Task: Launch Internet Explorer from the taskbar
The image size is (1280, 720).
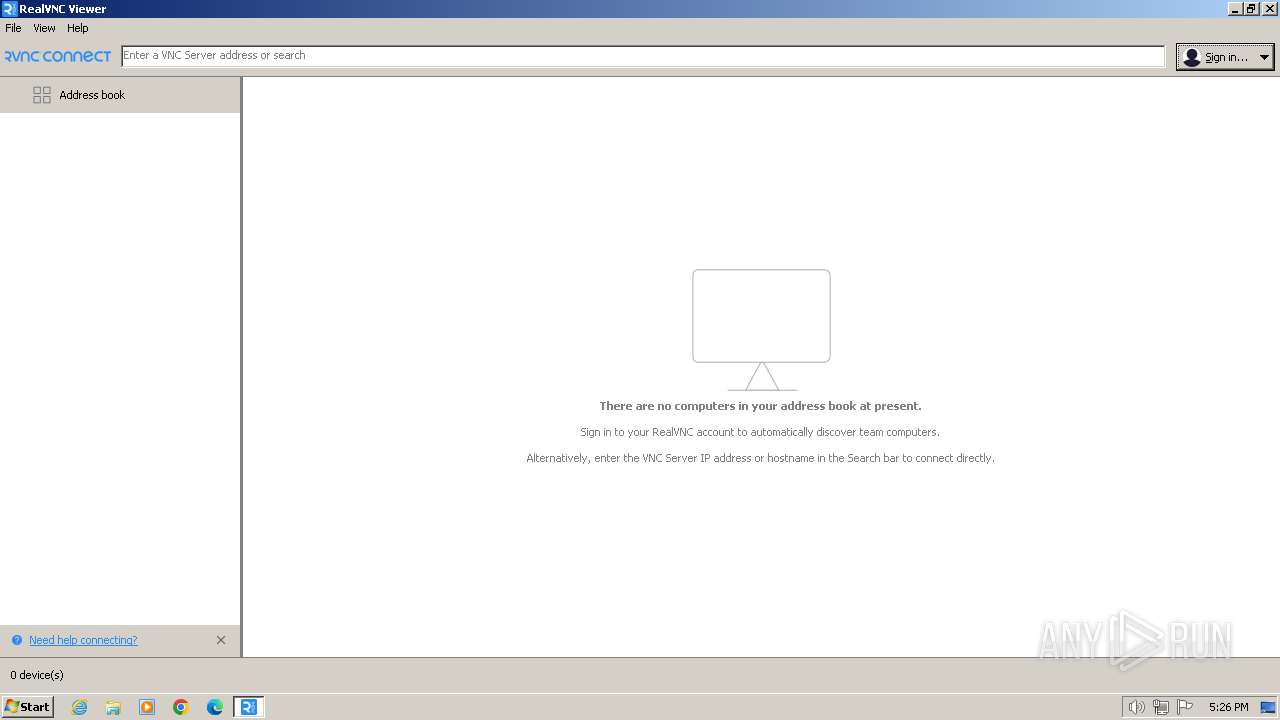Action: (x=79, y=707)
